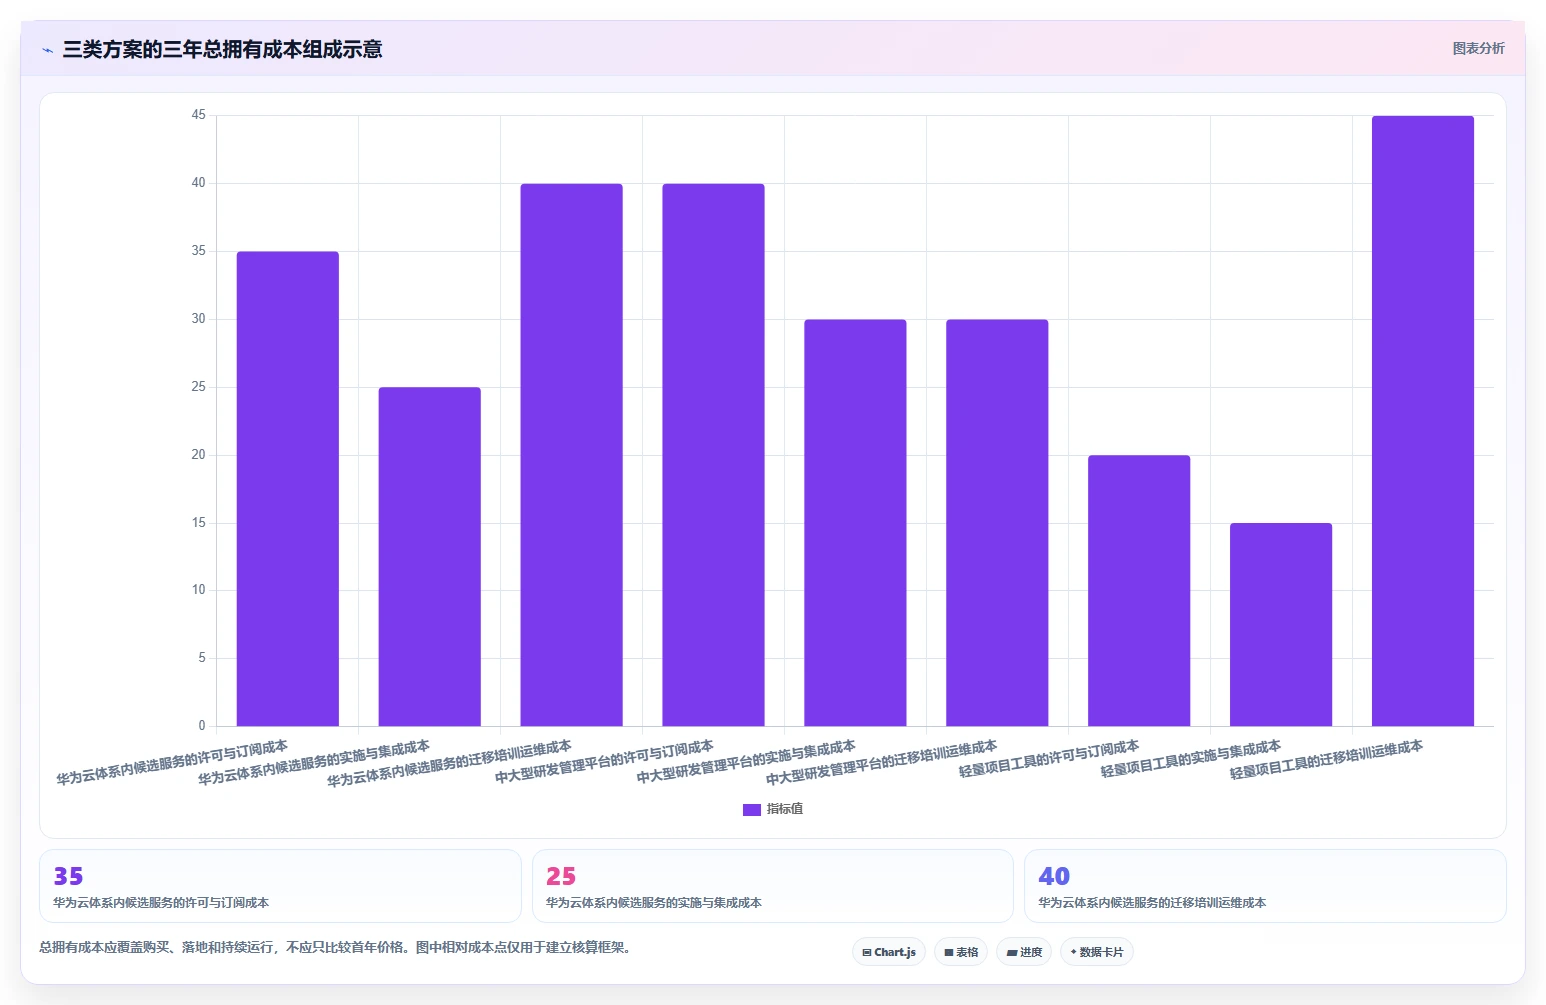Toggle the 指标值 legend color box
This screenshot has height=1005, width=1546.
pyautogui.click(x=752, y=810)
